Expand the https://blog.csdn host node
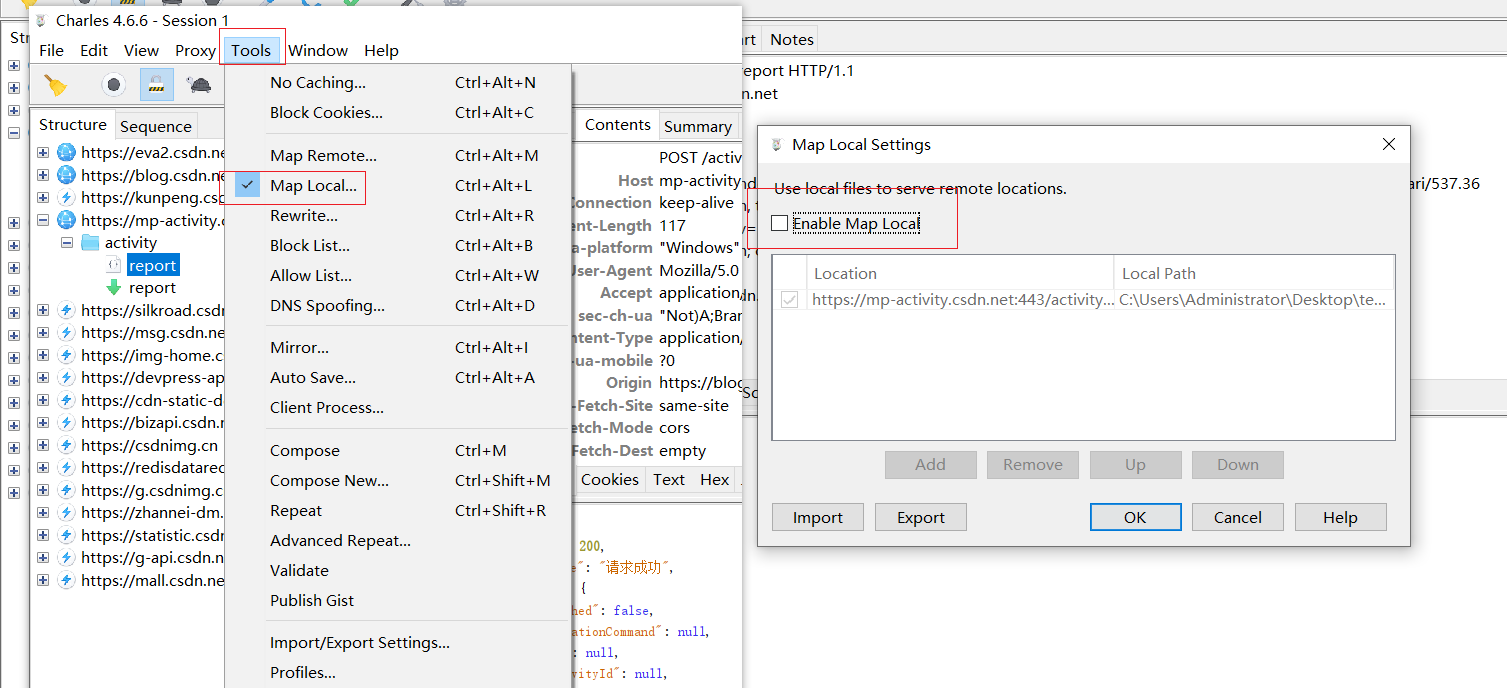The height and width of the screenshot is (688, 1507). click(x=43, y=175)
